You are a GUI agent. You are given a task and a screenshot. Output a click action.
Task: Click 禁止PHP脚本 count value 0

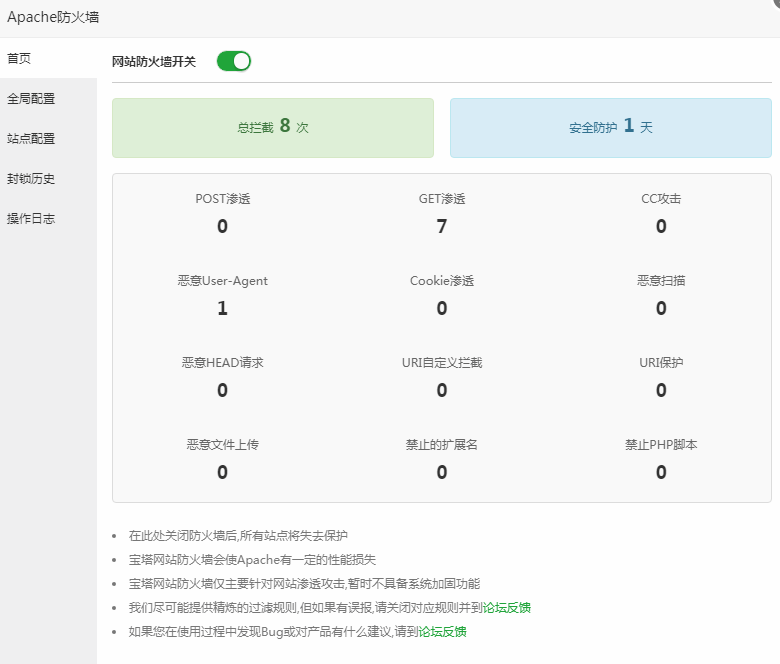point(661,472)
